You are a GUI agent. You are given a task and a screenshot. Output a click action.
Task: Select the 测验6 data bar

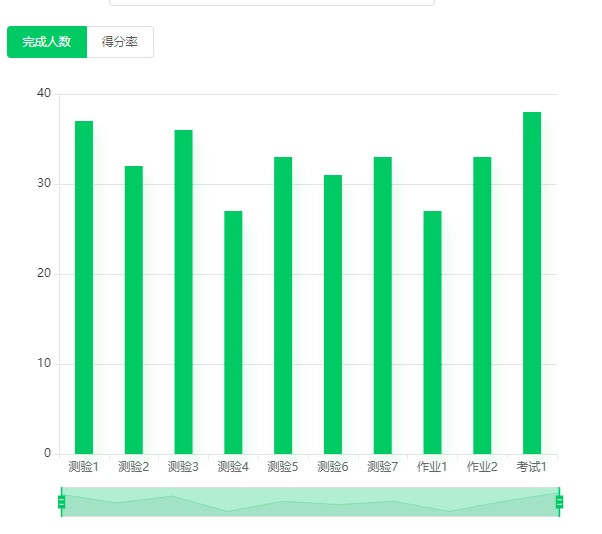point(333,314)
